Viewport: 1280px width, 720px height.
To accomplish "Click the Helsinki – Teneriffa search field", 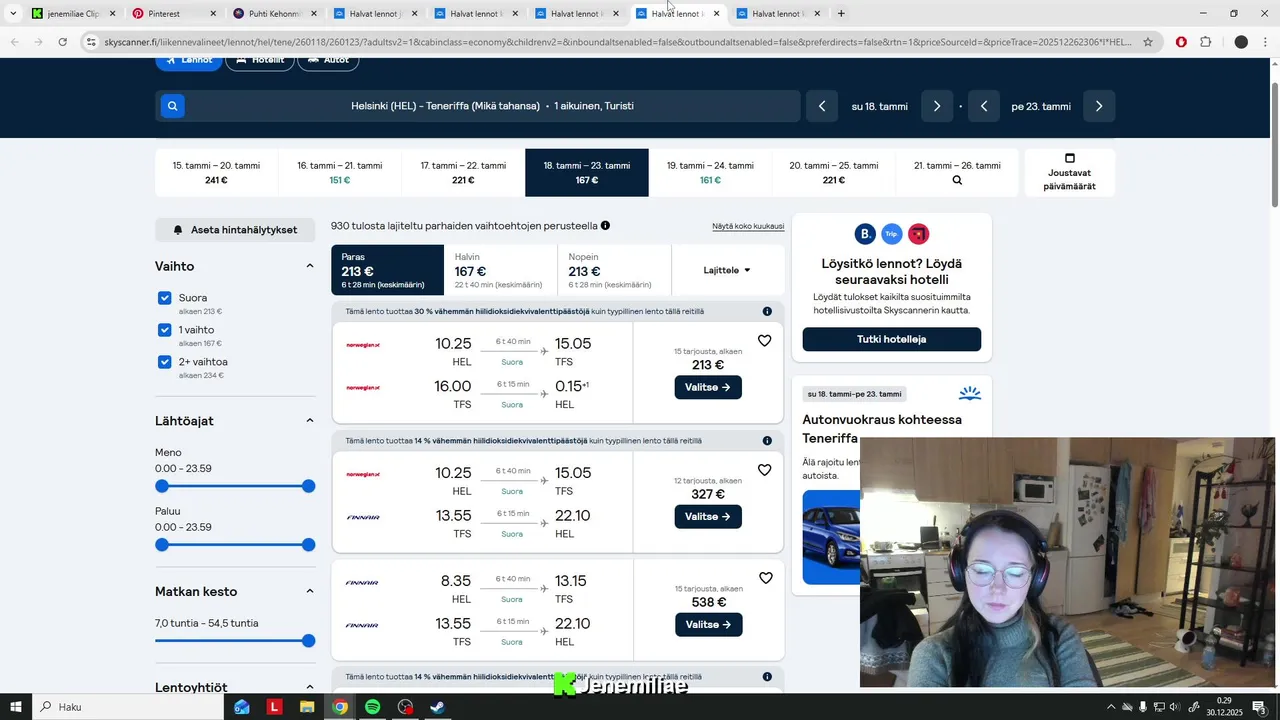I will tap(478, 106).
